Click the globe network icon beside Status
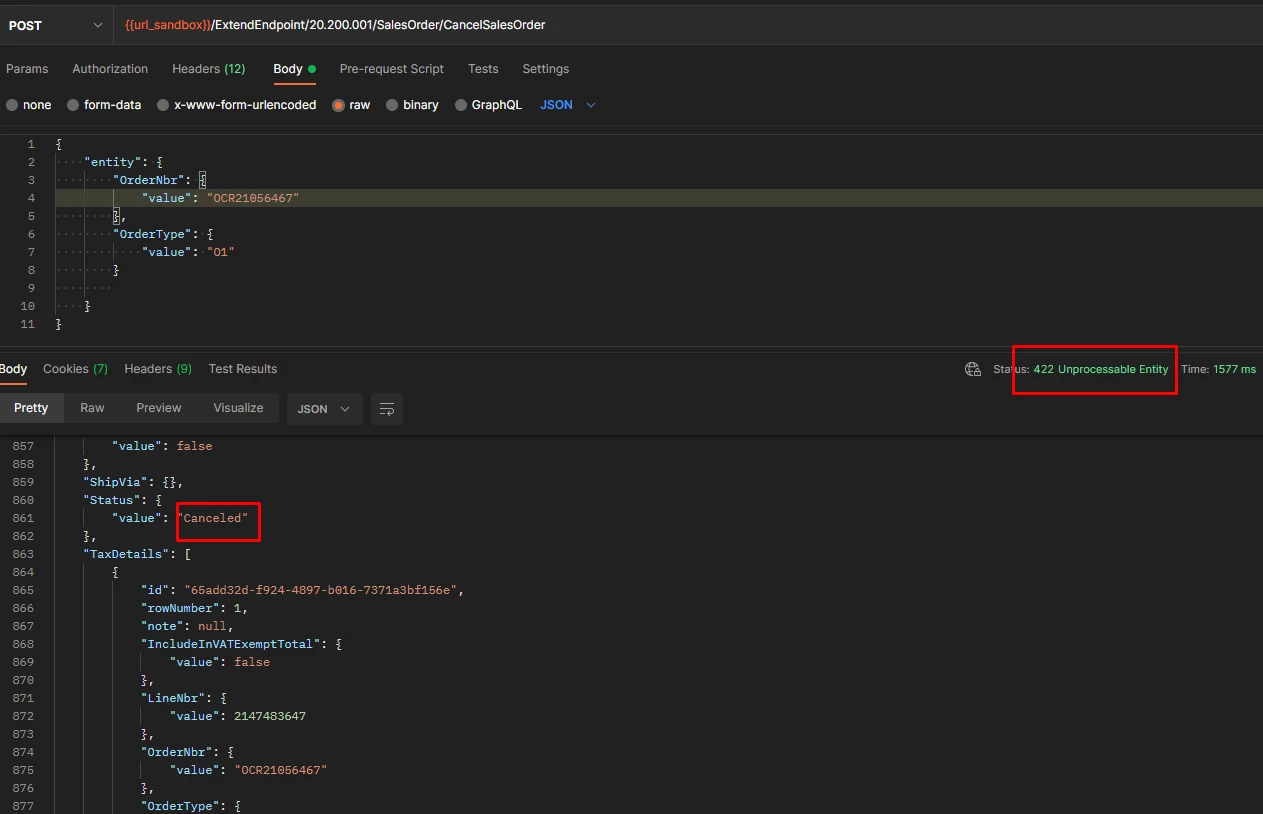The height and width of the screenshot is (814, 1263). pyautogui.click(x=972, y=369)
